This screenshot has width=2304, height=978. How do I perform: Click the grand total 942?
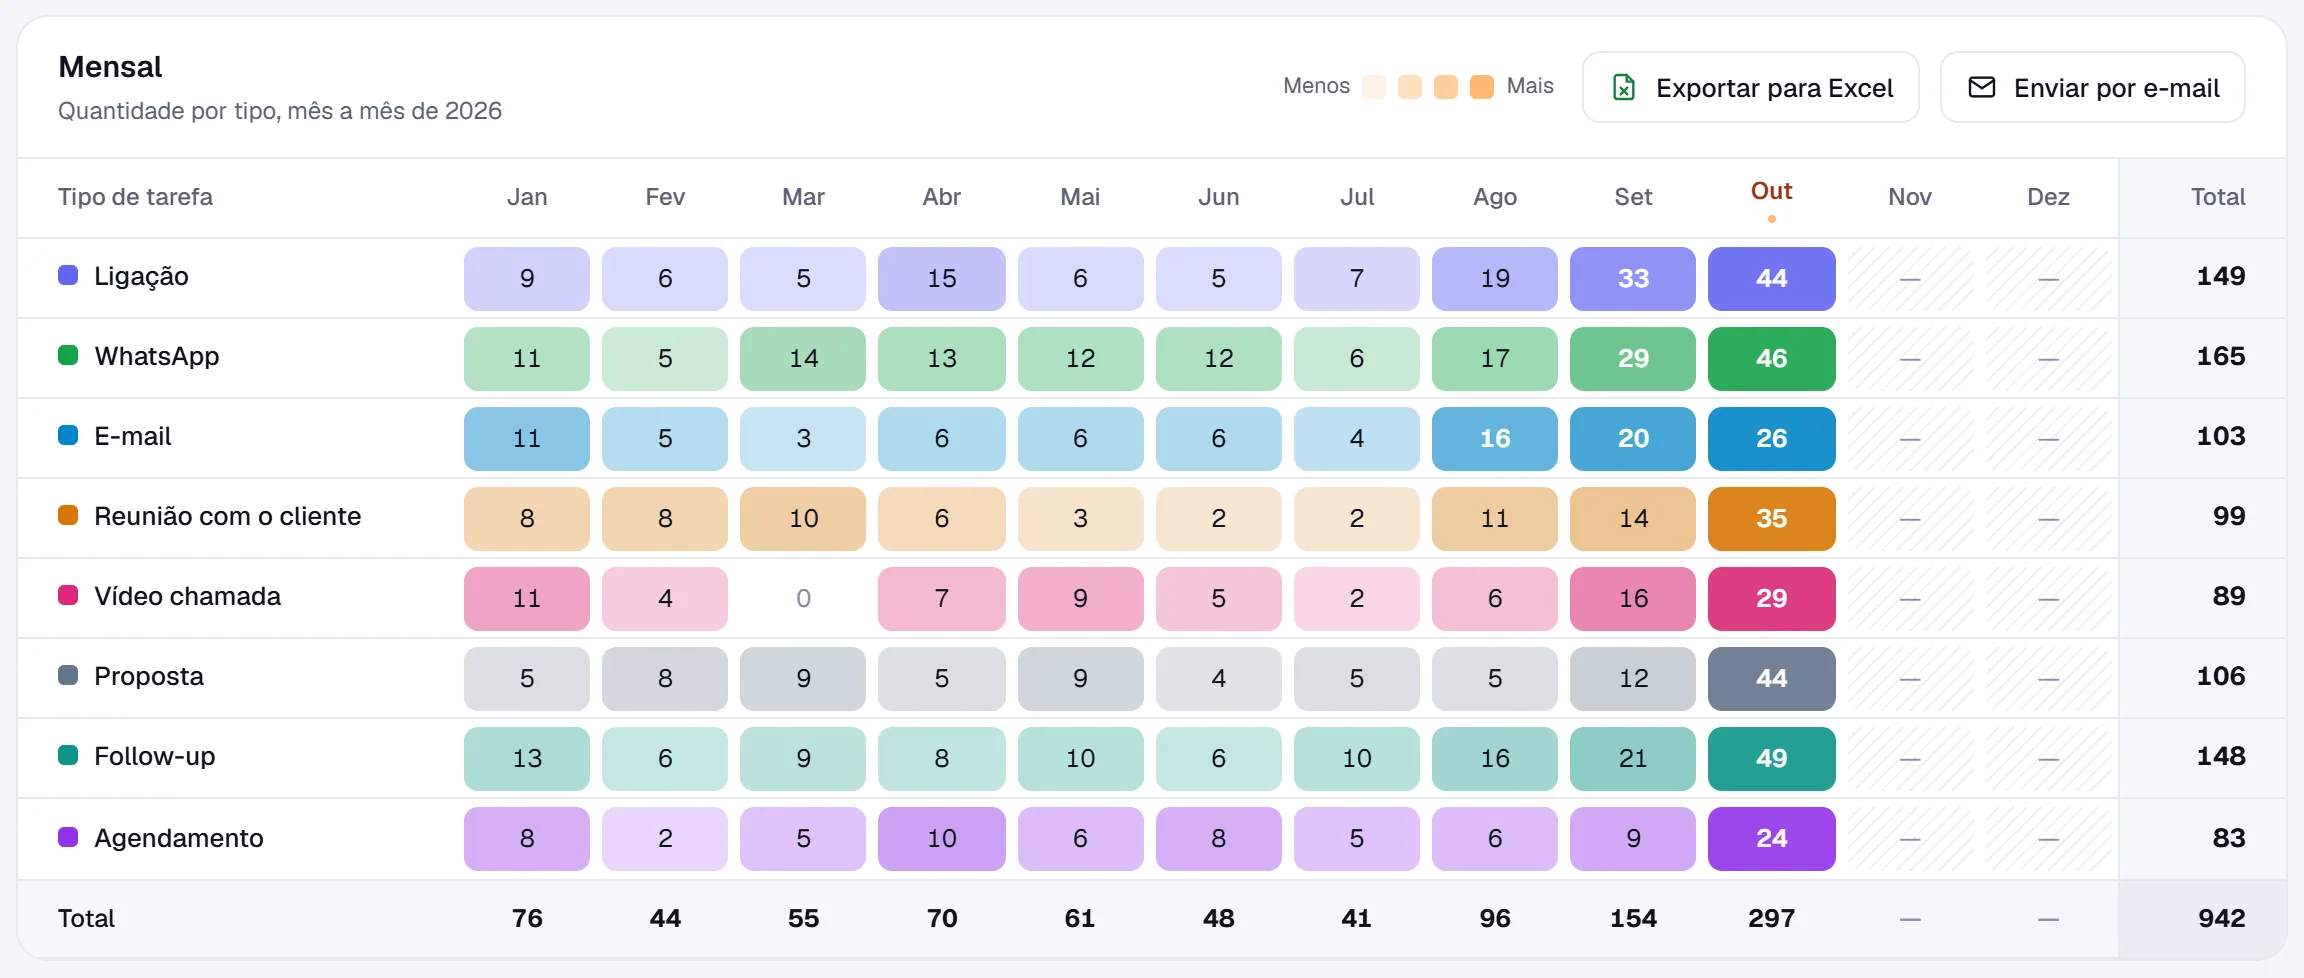pos(2222,918)
